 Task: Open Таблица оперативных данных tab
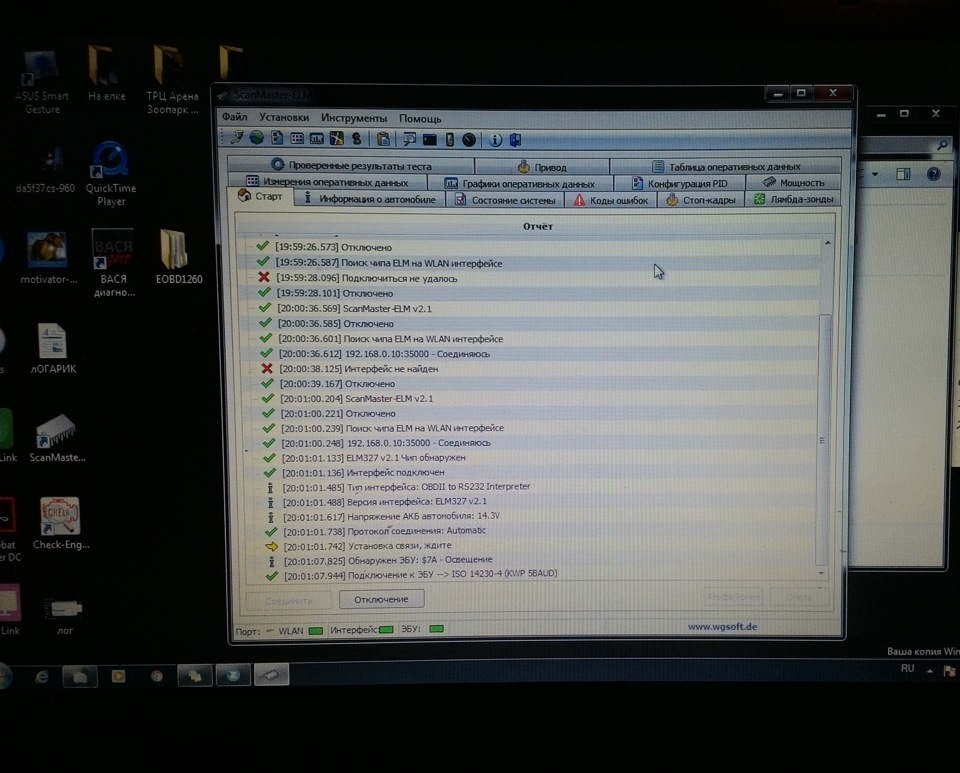pyautogui.click(x=726, y=166)
